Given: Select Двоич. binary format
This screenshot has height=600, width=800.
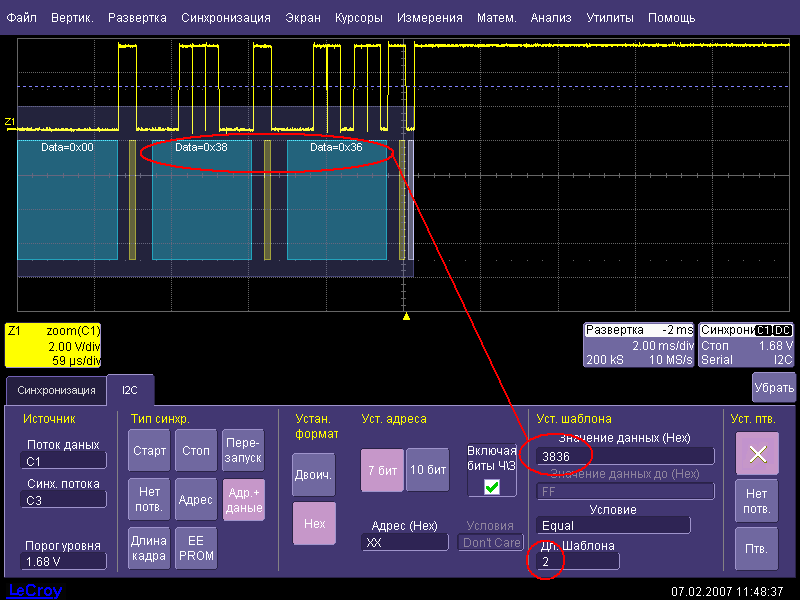Looking at the screenshot, I should click(313, 474).
